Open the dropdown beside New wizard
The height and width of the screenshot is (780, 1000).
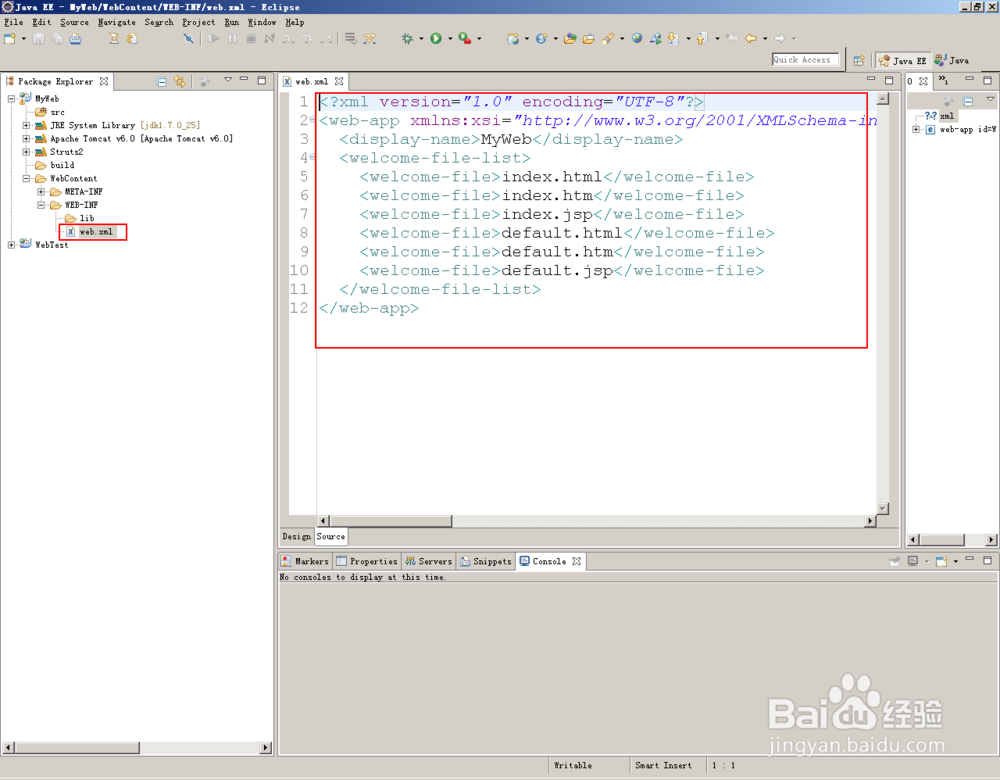pyautogui.click(x=24, y=39)
